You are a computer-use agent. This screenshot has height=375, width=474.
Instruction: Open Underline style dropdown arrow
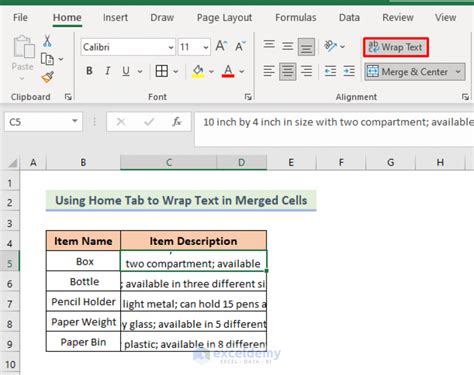pyautogui.click(x=140, y=71)
